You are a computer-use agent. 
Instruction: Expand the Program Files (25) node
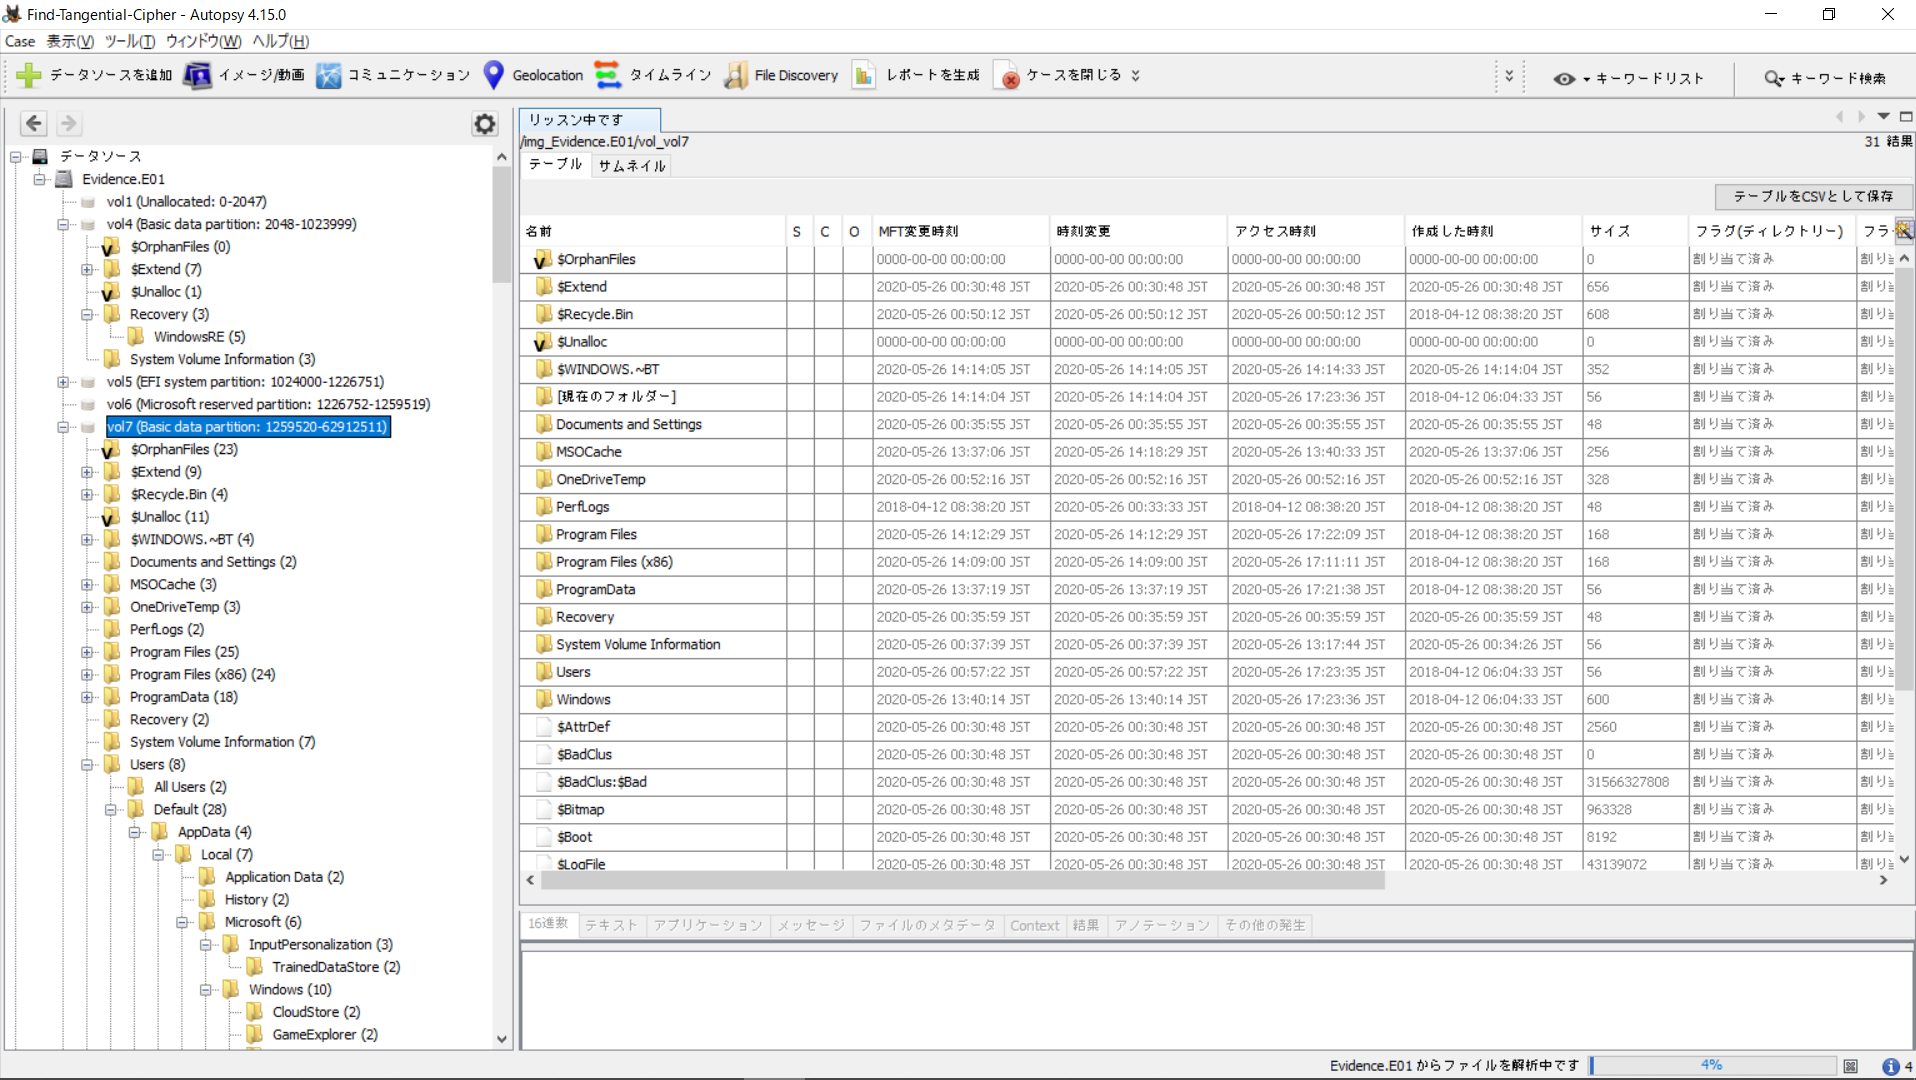pos(87,652)
